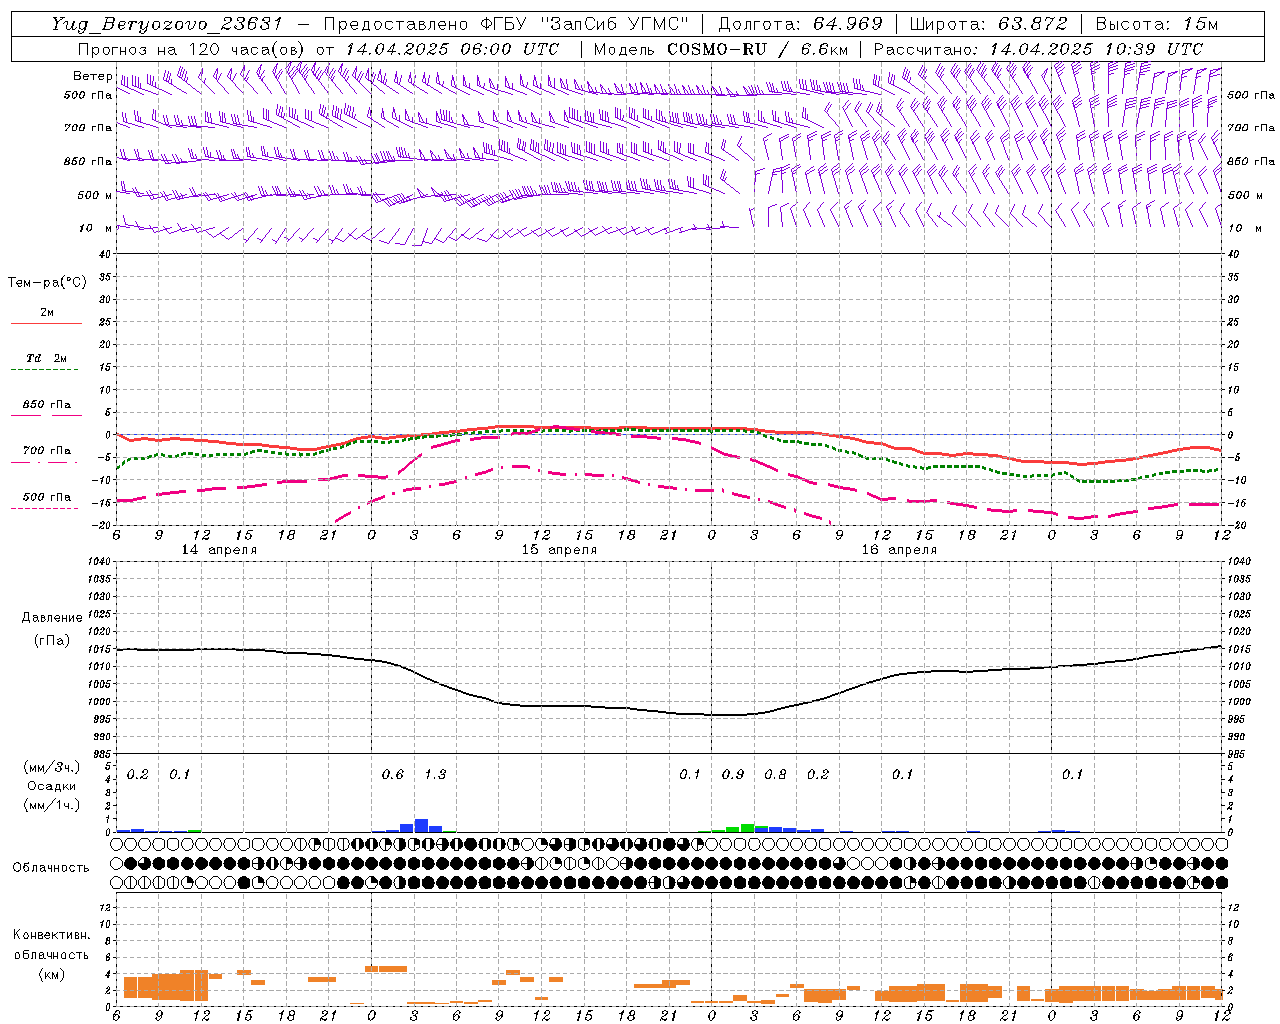
Task: Click the '16 апреля' date label
Action: pos(899,550)
